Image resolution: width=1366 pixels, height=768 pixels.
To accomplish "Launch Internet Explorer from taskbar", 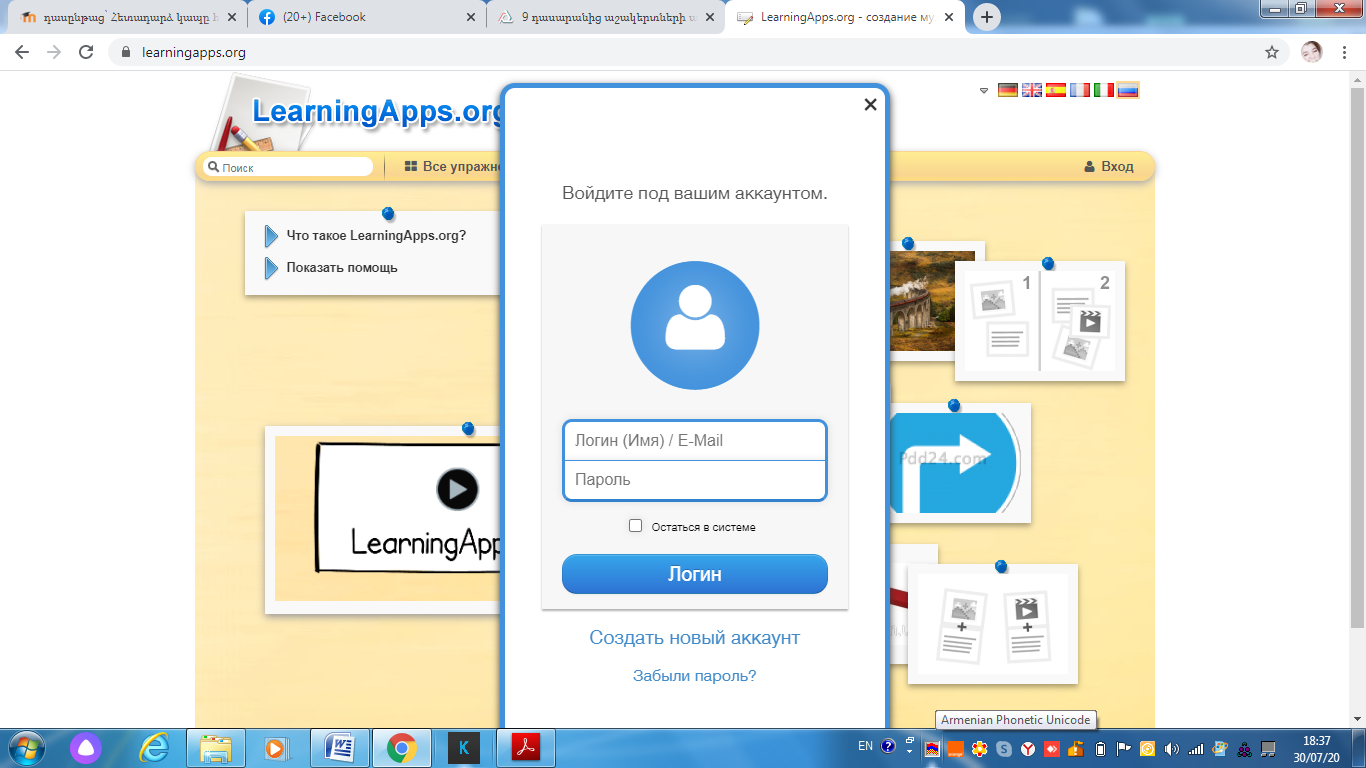I will tap(154, 748).
